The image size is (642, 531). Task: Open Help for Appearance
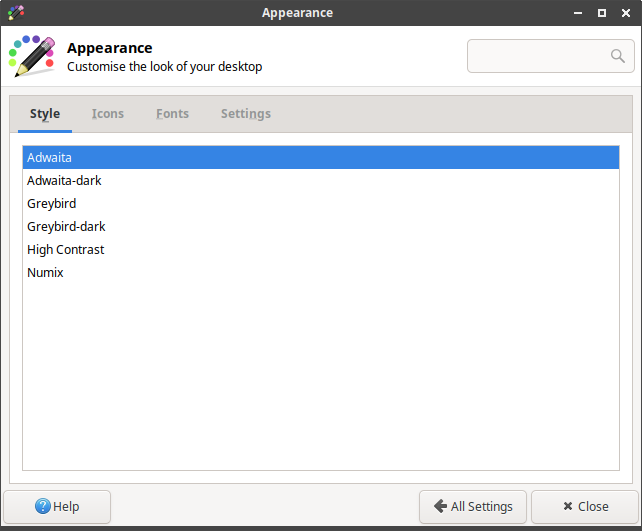point(57,506)
